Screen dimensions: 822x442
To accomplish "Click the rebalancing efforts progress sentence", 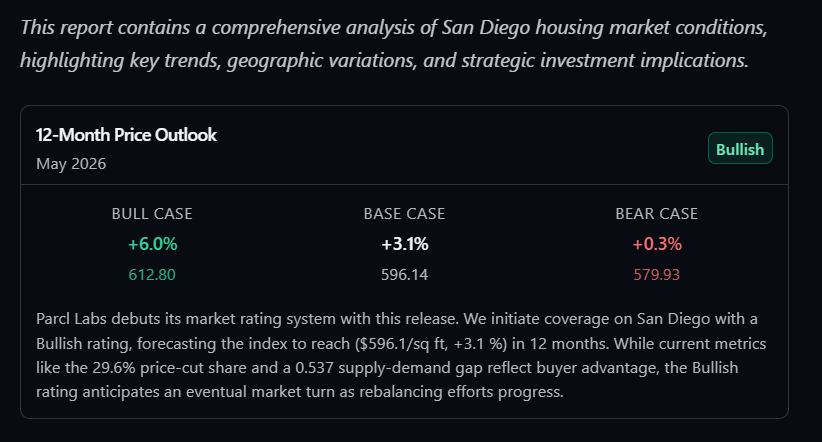I will click(x=461, y=392).
